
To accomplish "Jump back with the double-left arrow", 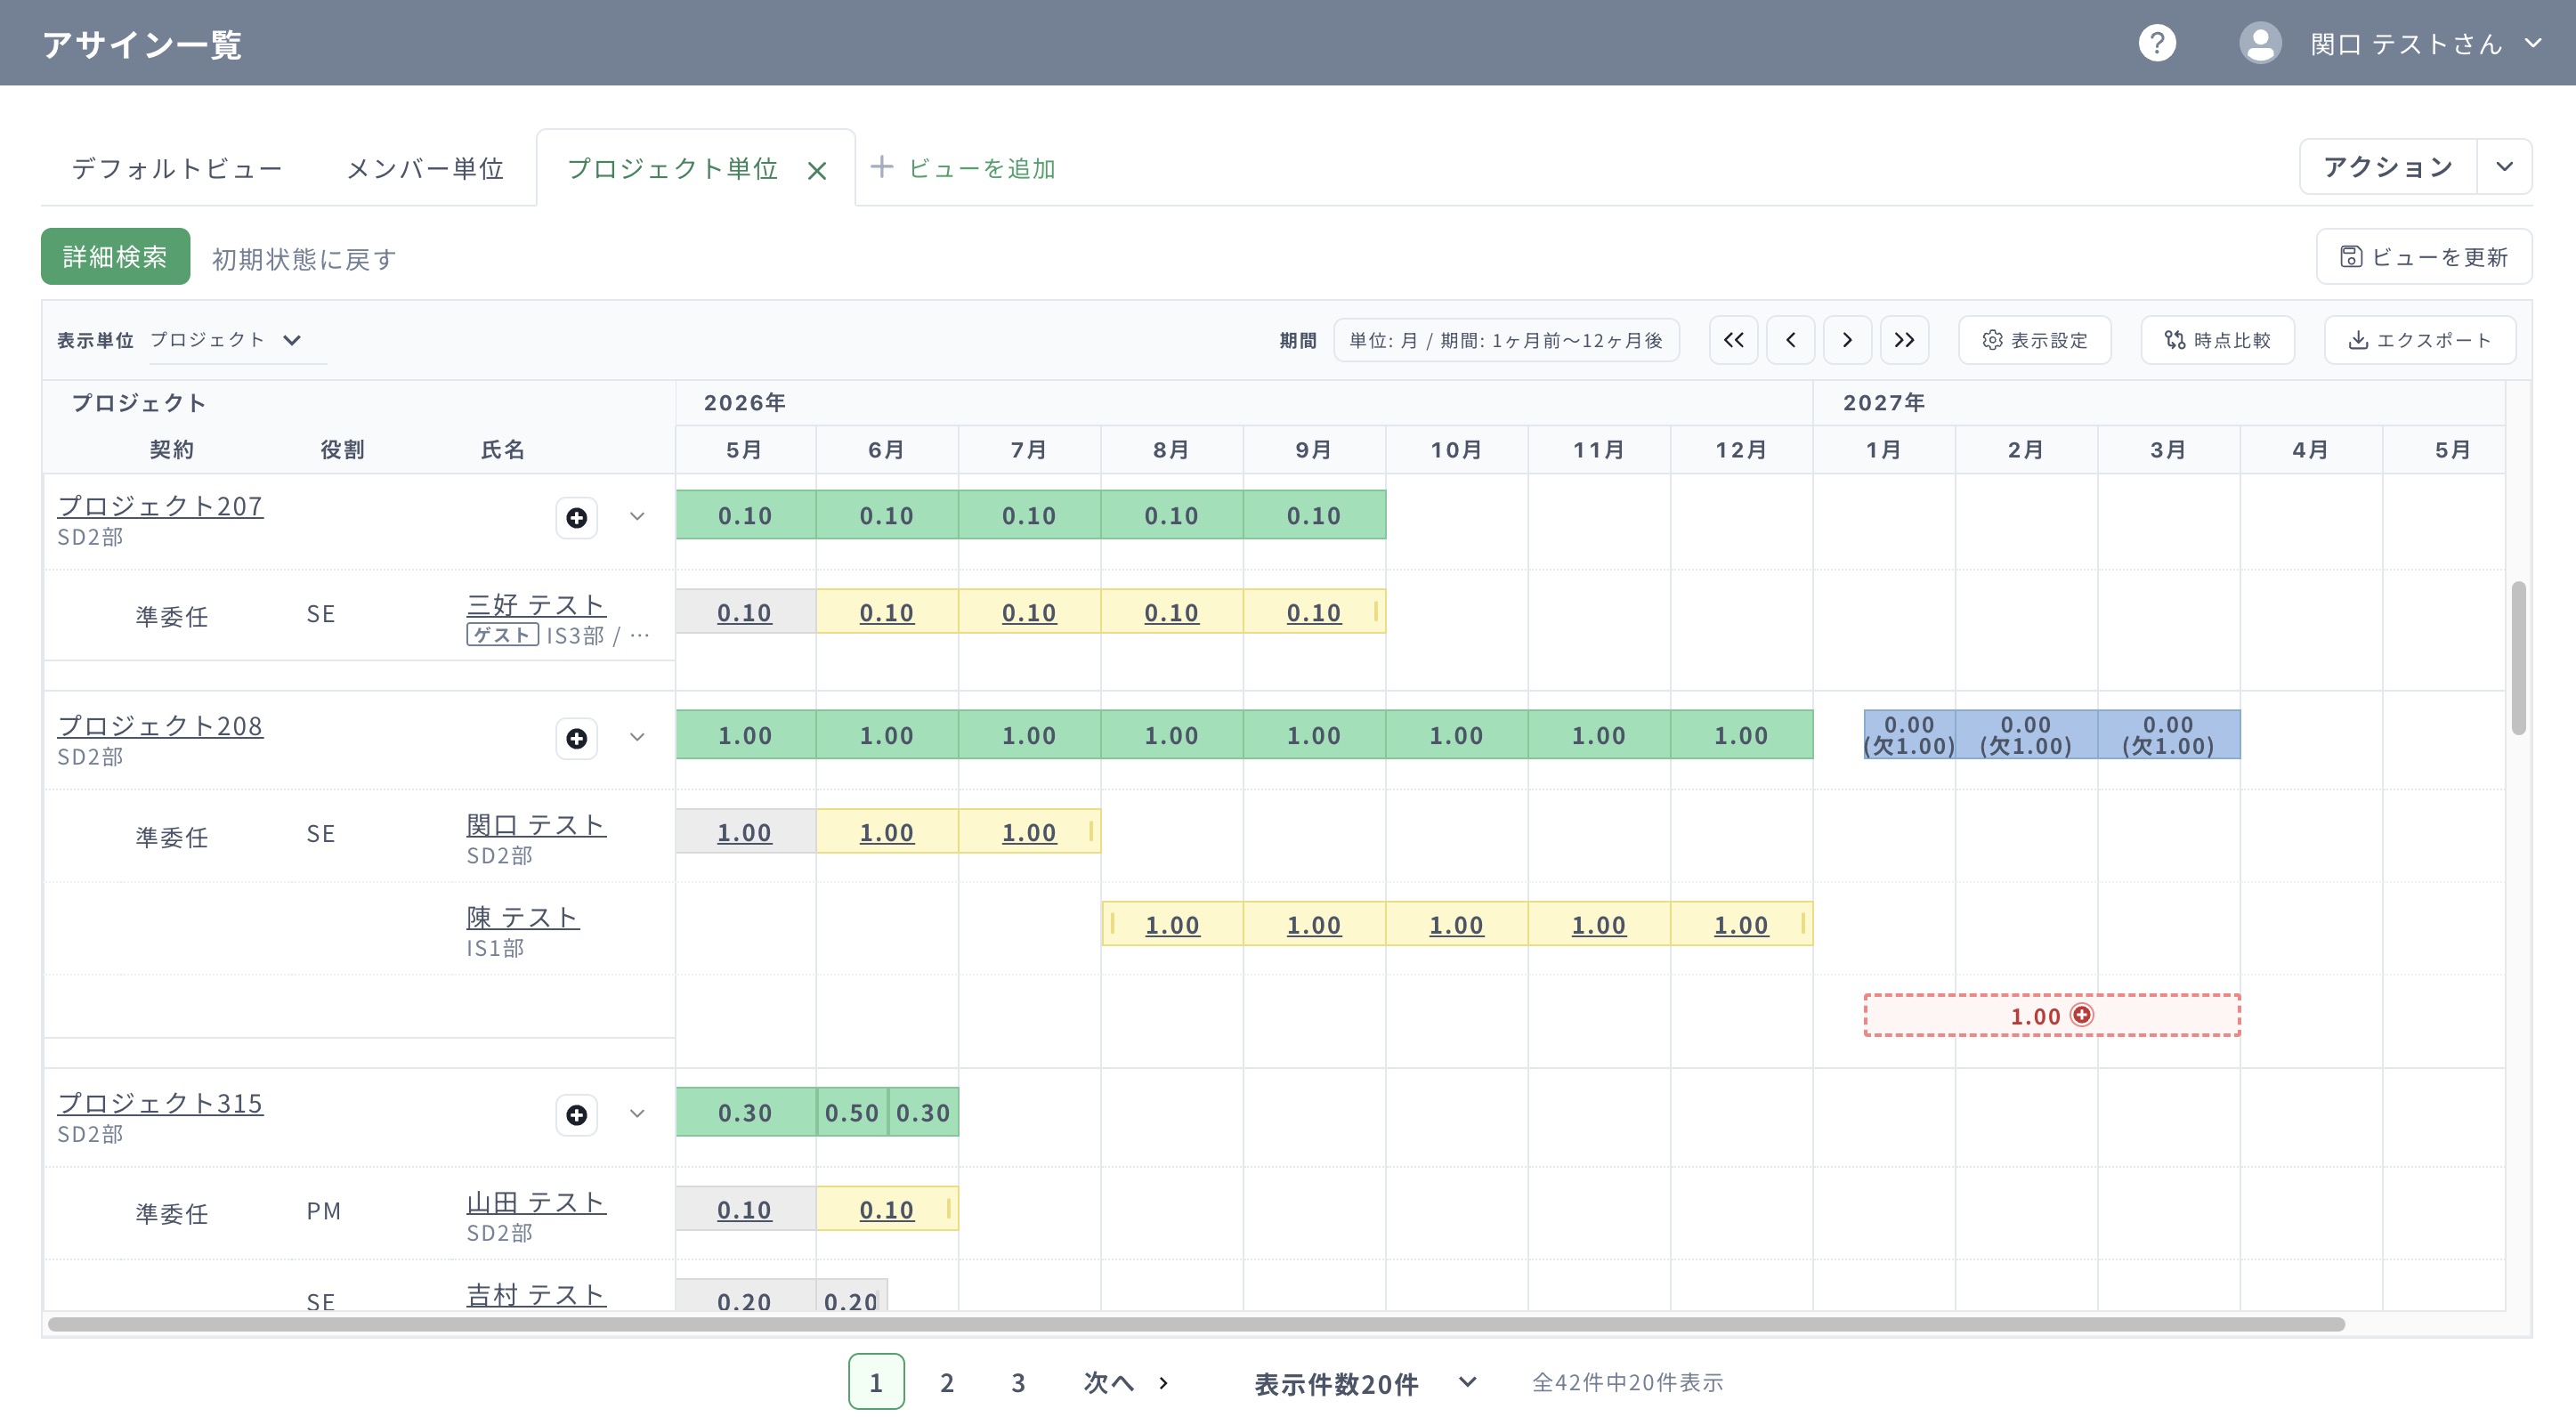I will 1733,340.
